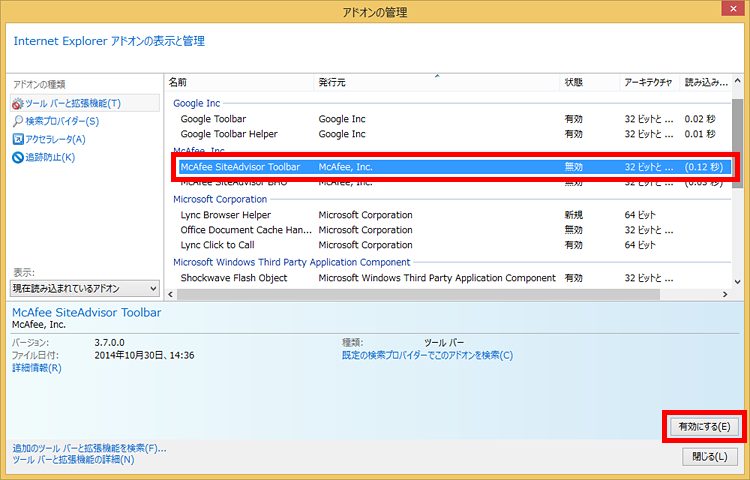Open ツール バーと拡張機能の詳細(N) link
Screen dimensions: 750x480
click(73, 460)
